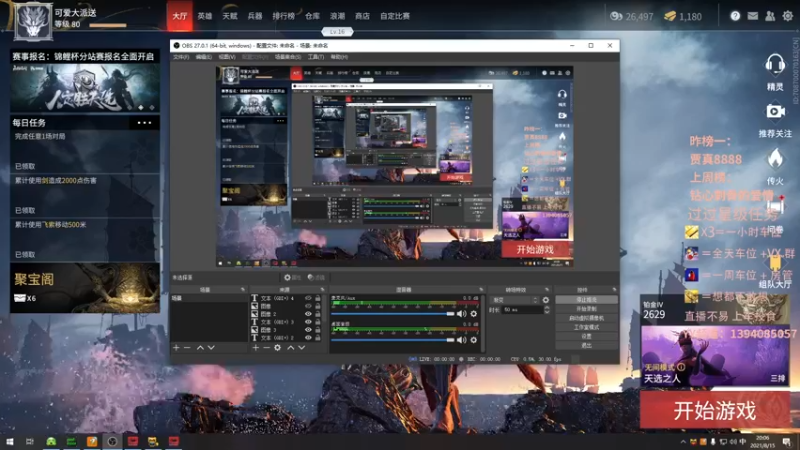Open the 场景集合(S) menu in OBS
Image resolution: width=800 pixels, height=450 pixels.
click(x=288, y=57)
